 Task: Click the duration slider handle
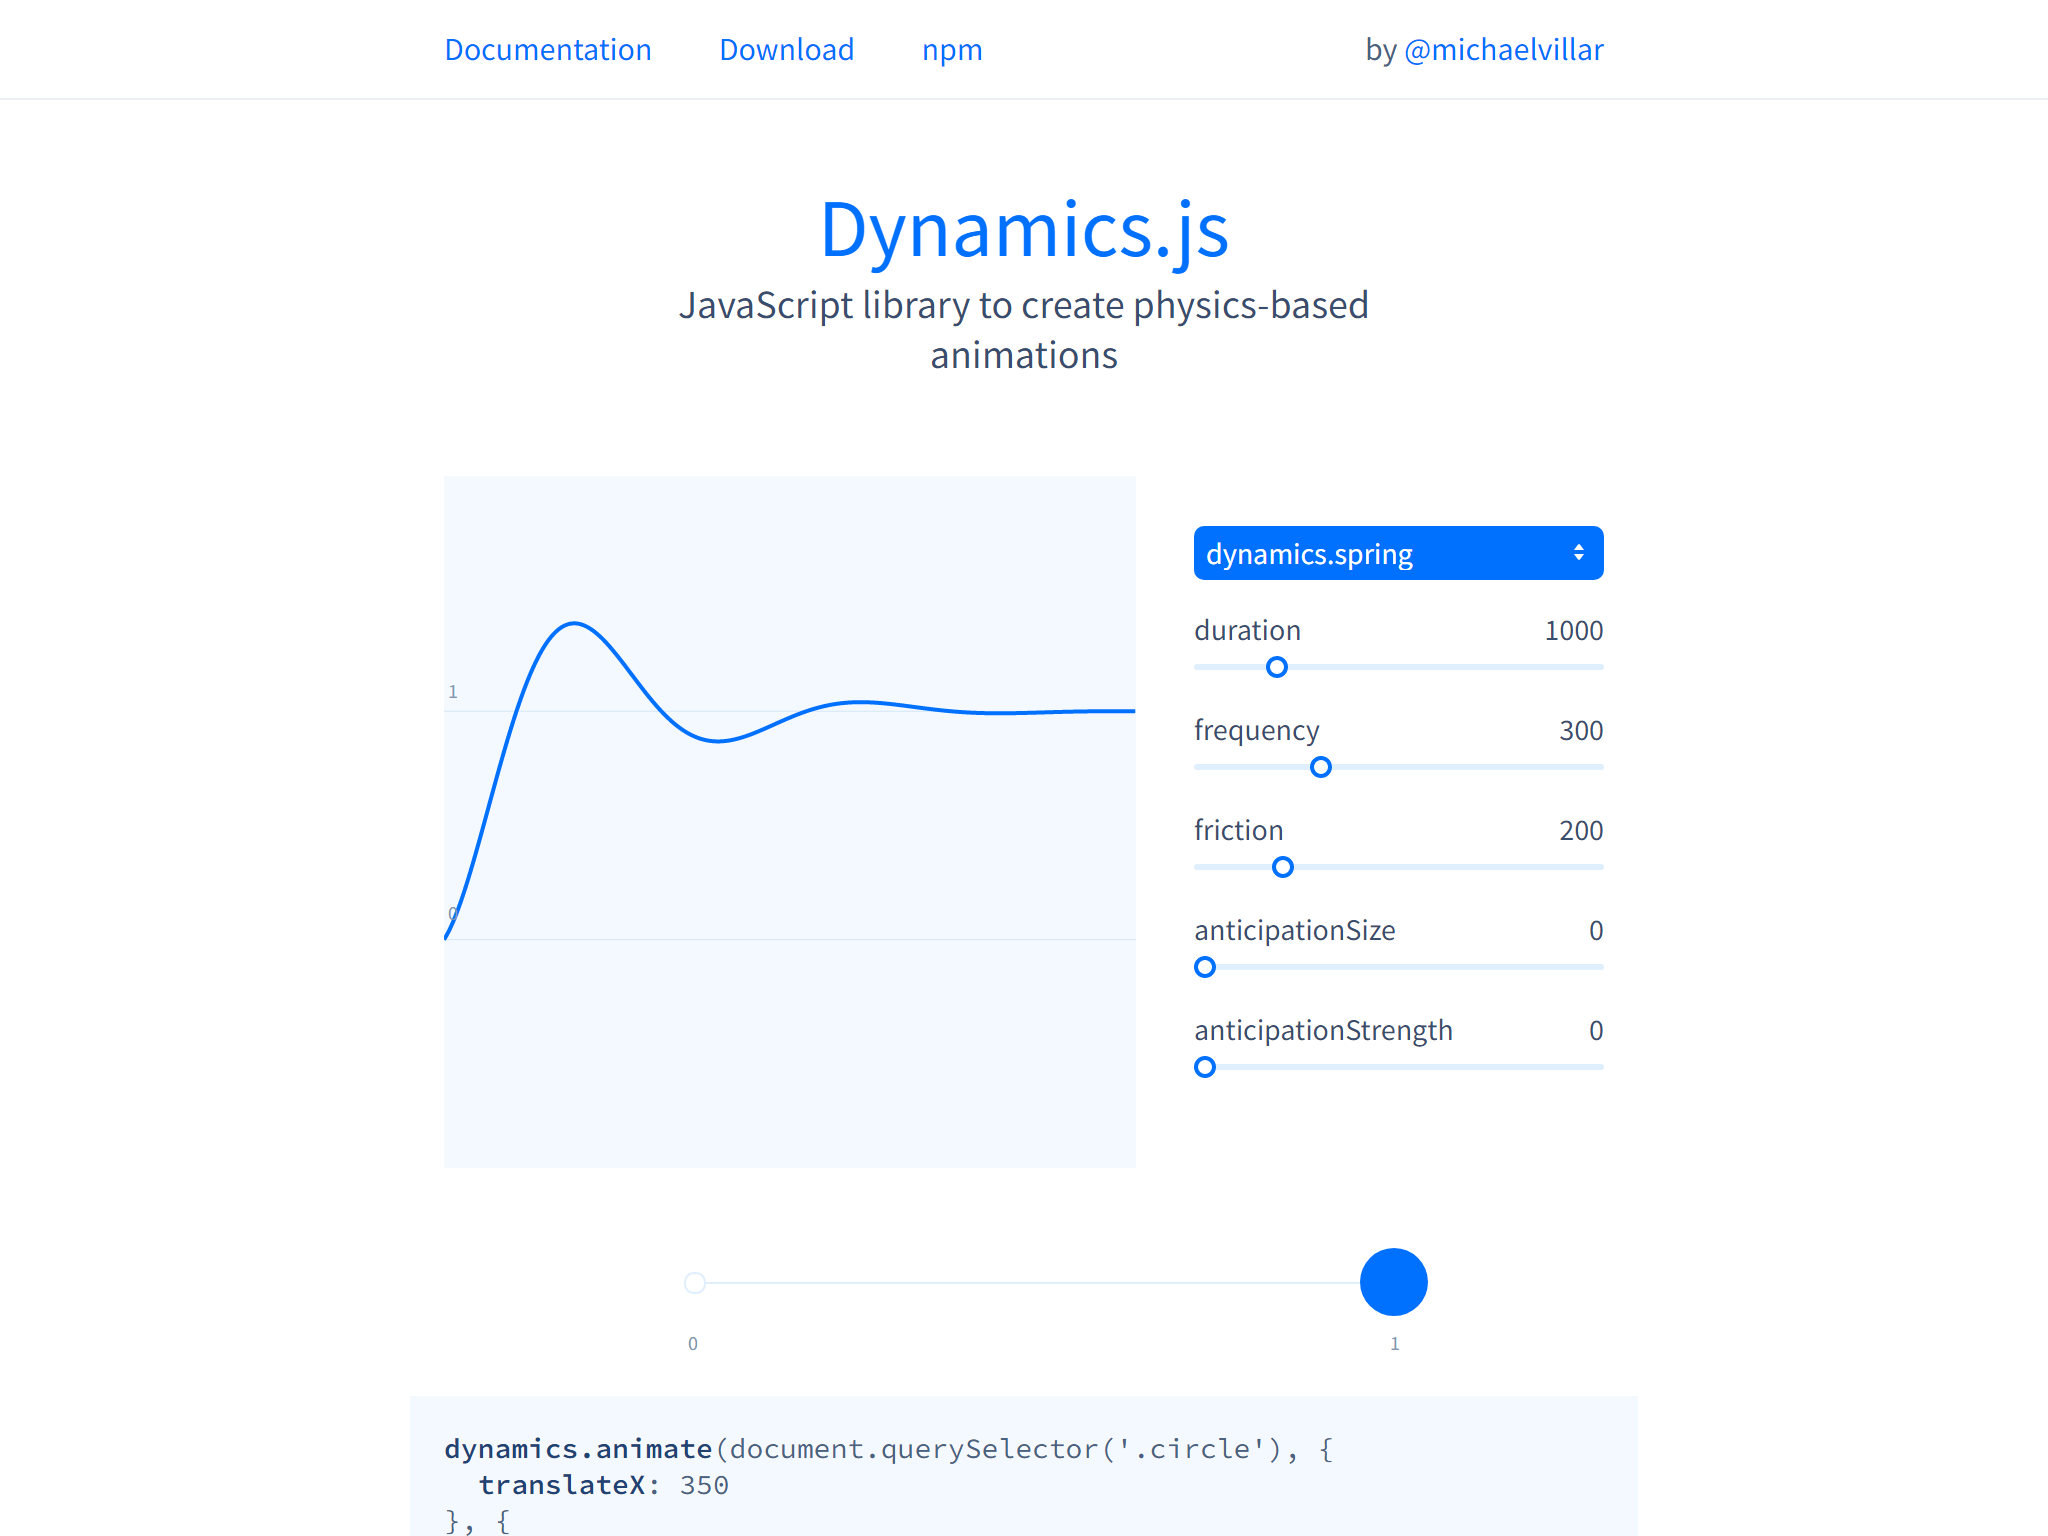pos(1277,667)
